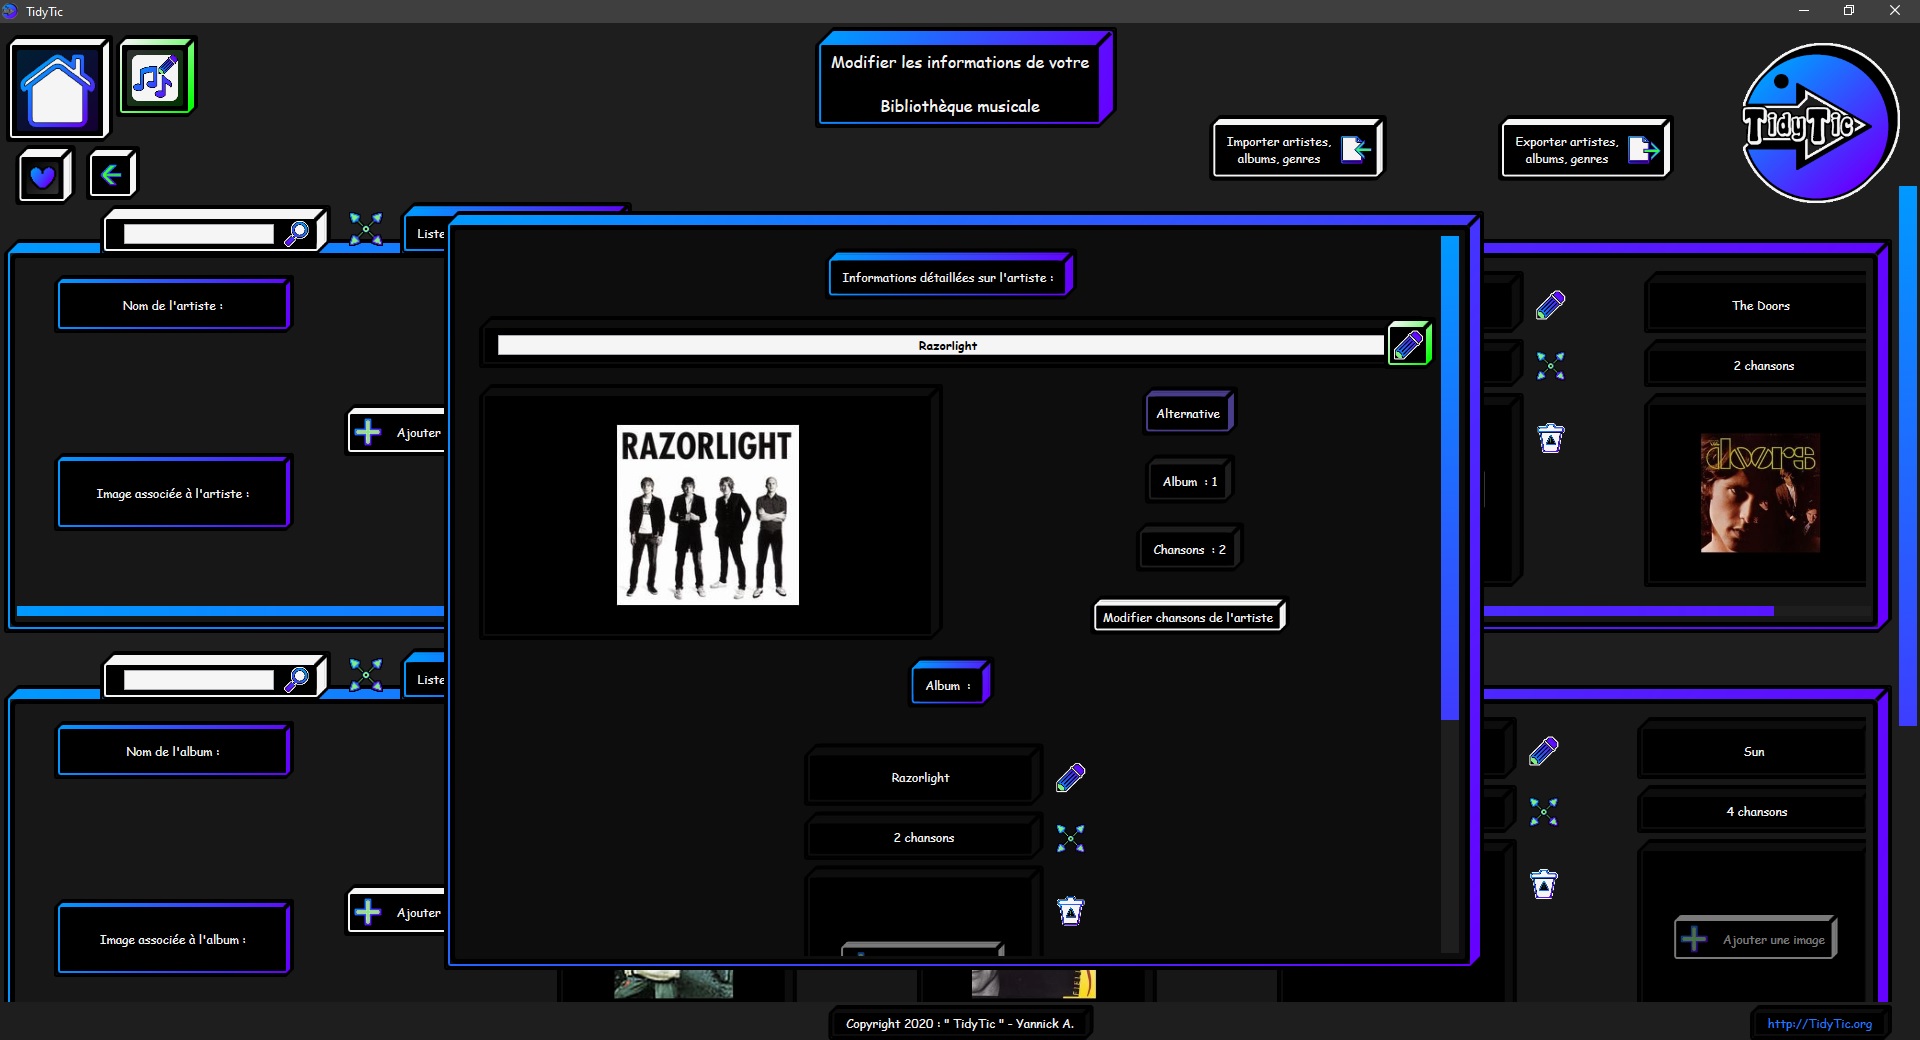This screenshot has height=1040, width=1920.
Task: Click Image associée à l'album label
Action: 173,939
